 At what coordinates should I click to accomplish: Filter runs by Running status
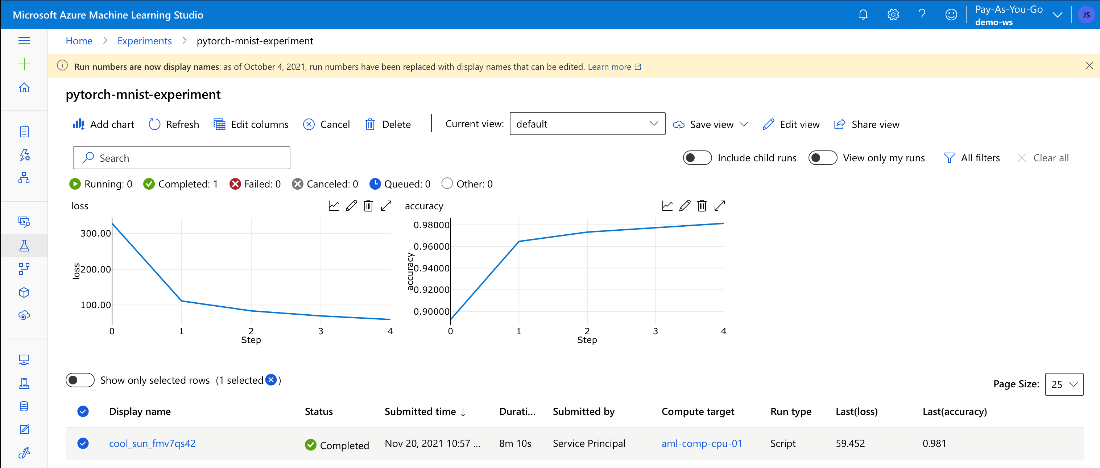pos(101,184)
